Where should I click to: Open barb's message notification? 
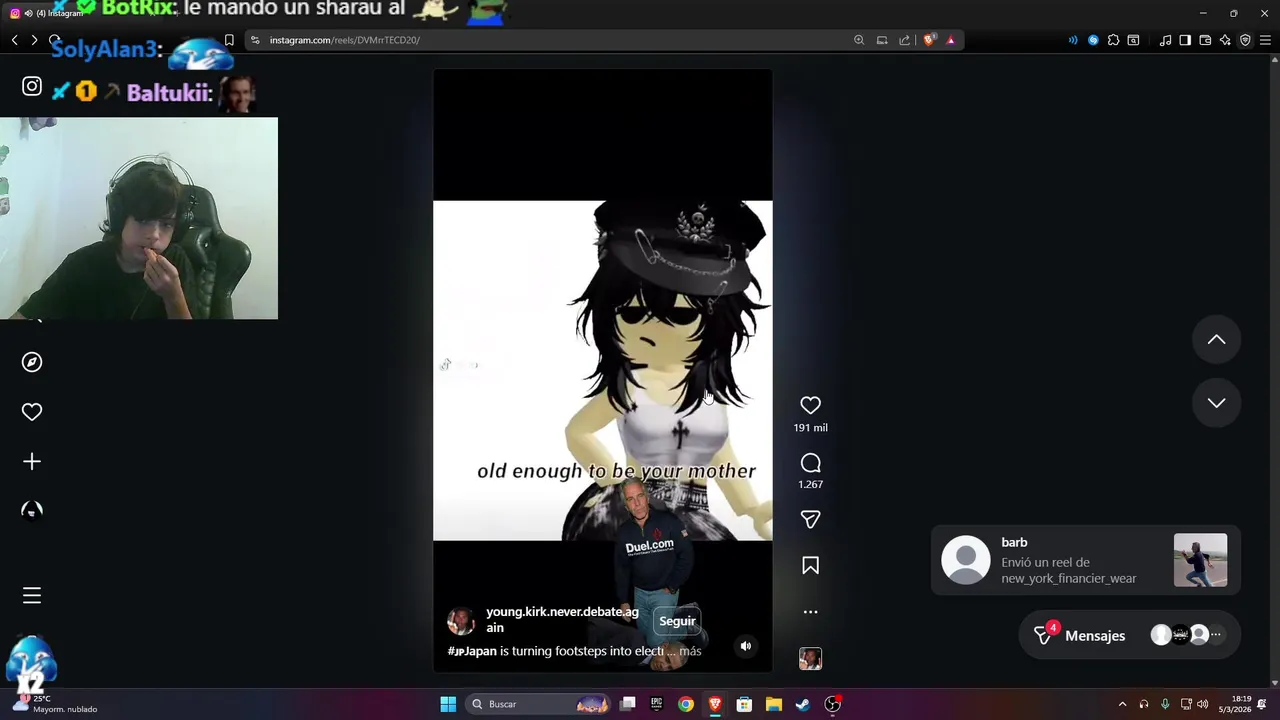1086,560
